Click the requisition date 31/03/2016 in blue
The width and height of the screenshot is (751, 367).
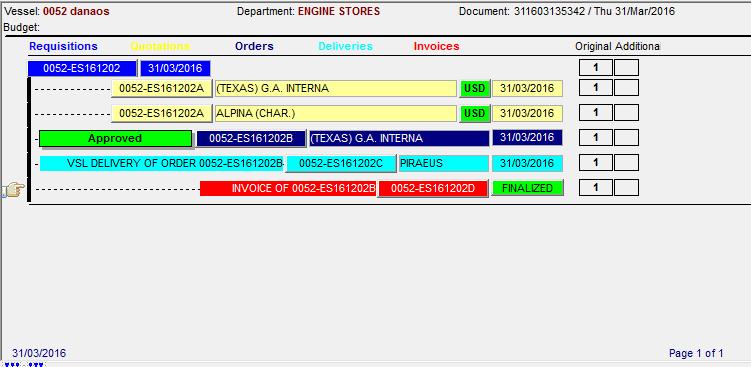tap(175, 68)
